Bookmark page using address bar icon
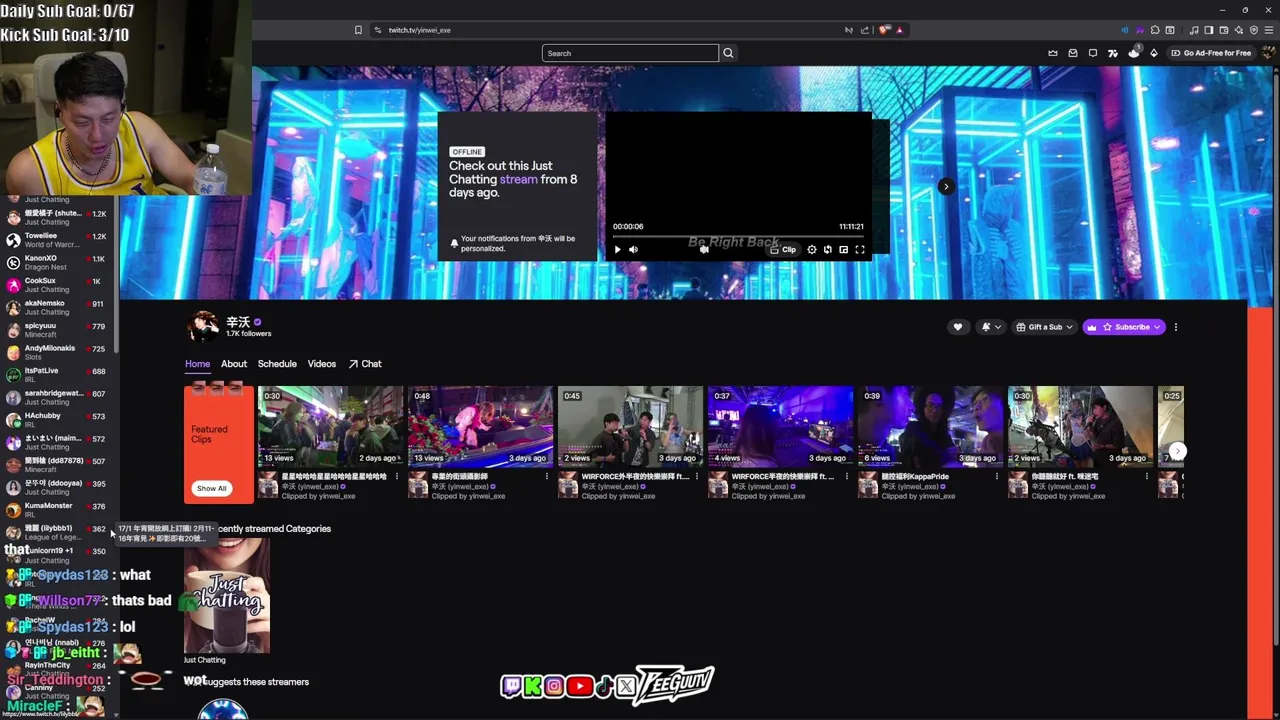Viewport: 1280px width, 720px height. (x=358, y=30)
